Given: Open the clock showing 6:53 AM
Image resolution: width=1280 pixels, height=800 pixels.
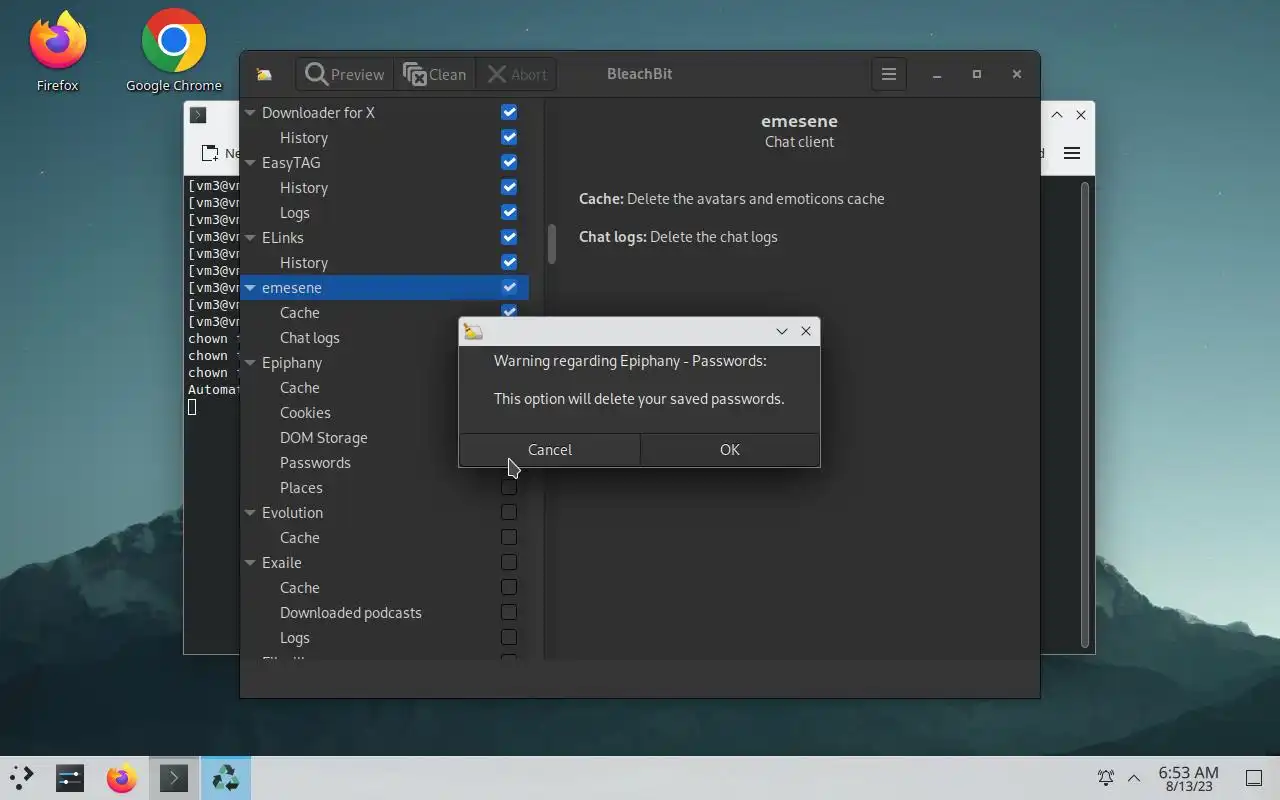Looking at the screenshot, I should pyautogui.click(x=1188, y=778).
